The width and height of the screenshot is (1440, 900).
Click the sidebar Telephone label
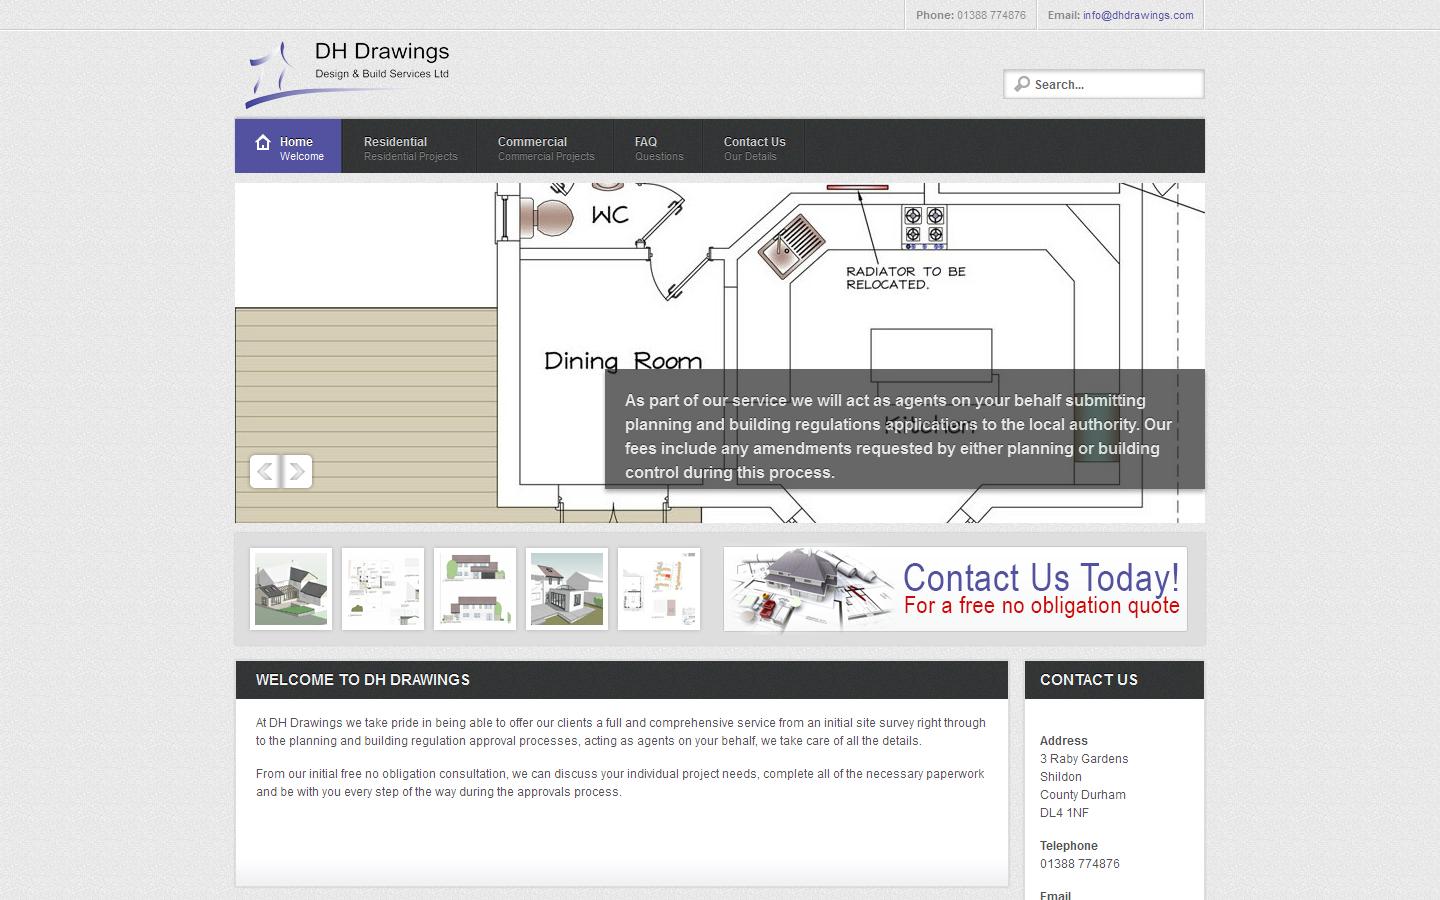coord(1069,846)
